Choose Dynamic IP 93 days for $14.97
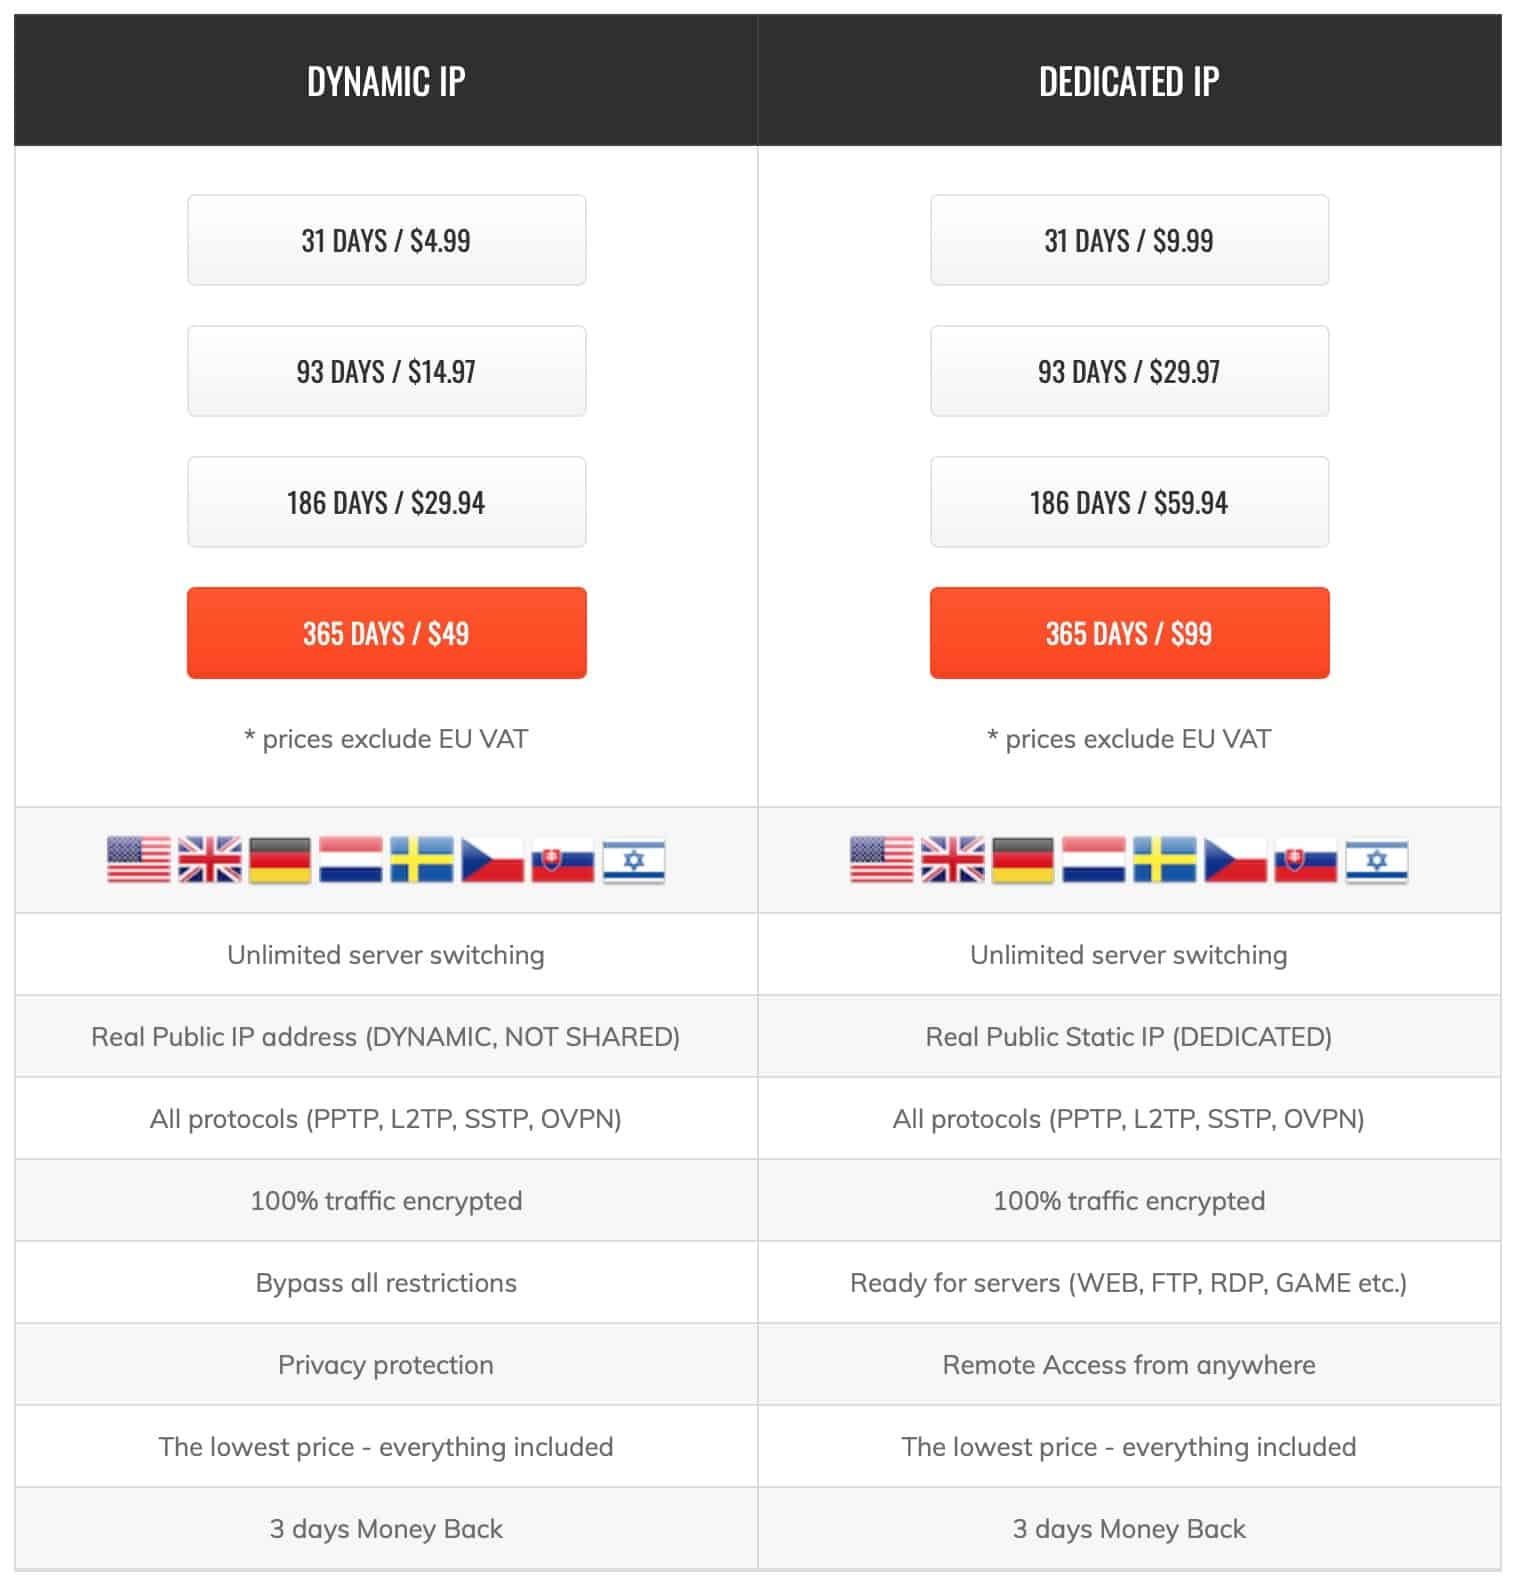The width and height of the screenshot is (1518, 1584). (386, 371)
